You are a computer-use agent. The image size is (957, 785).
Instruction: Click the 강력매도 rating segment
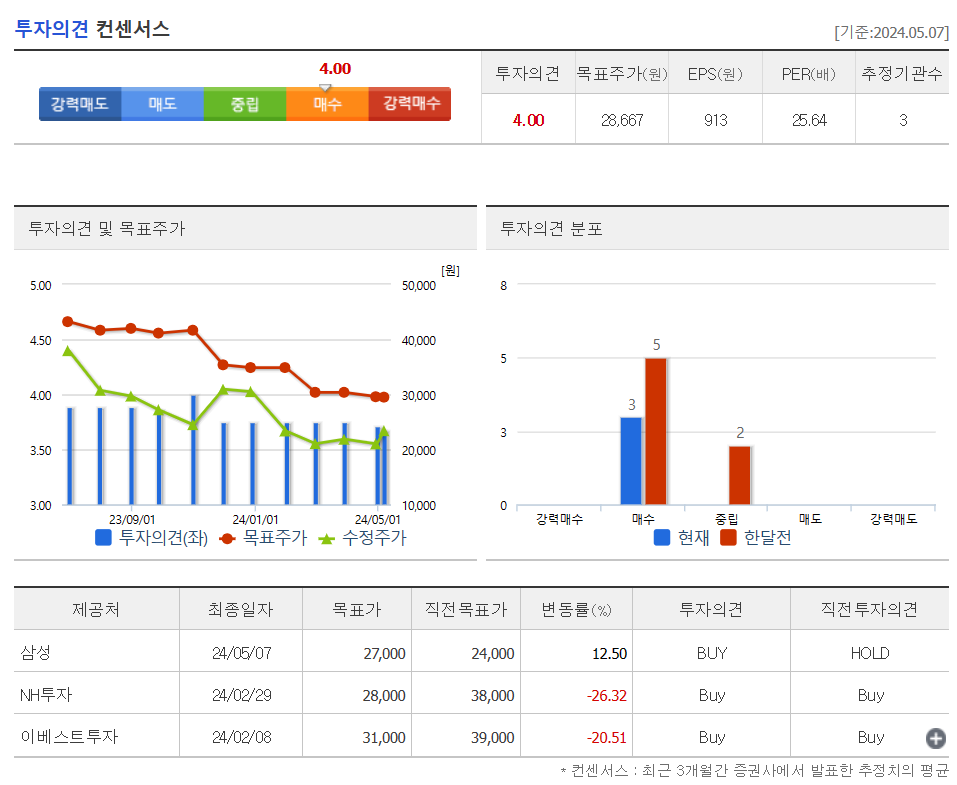(80, 104)
